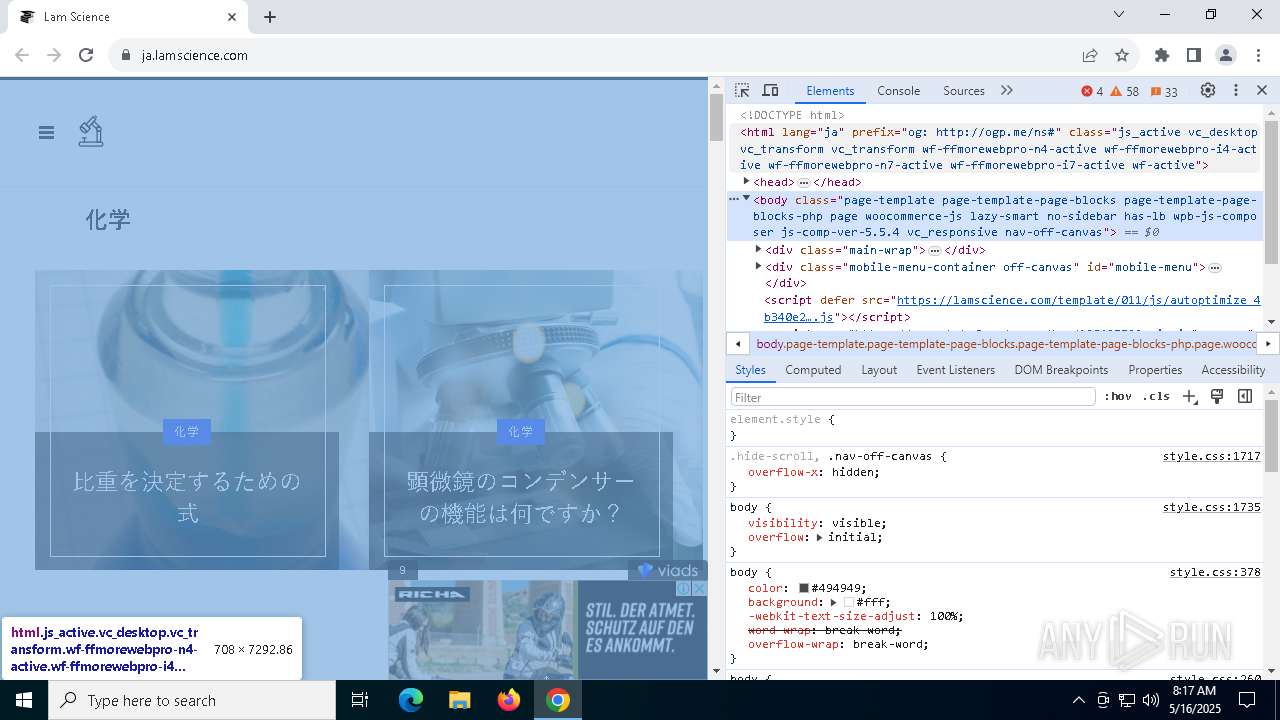1280x720 pixels.
Task: Select the Elements tab
Action: (x=830, y=91)
